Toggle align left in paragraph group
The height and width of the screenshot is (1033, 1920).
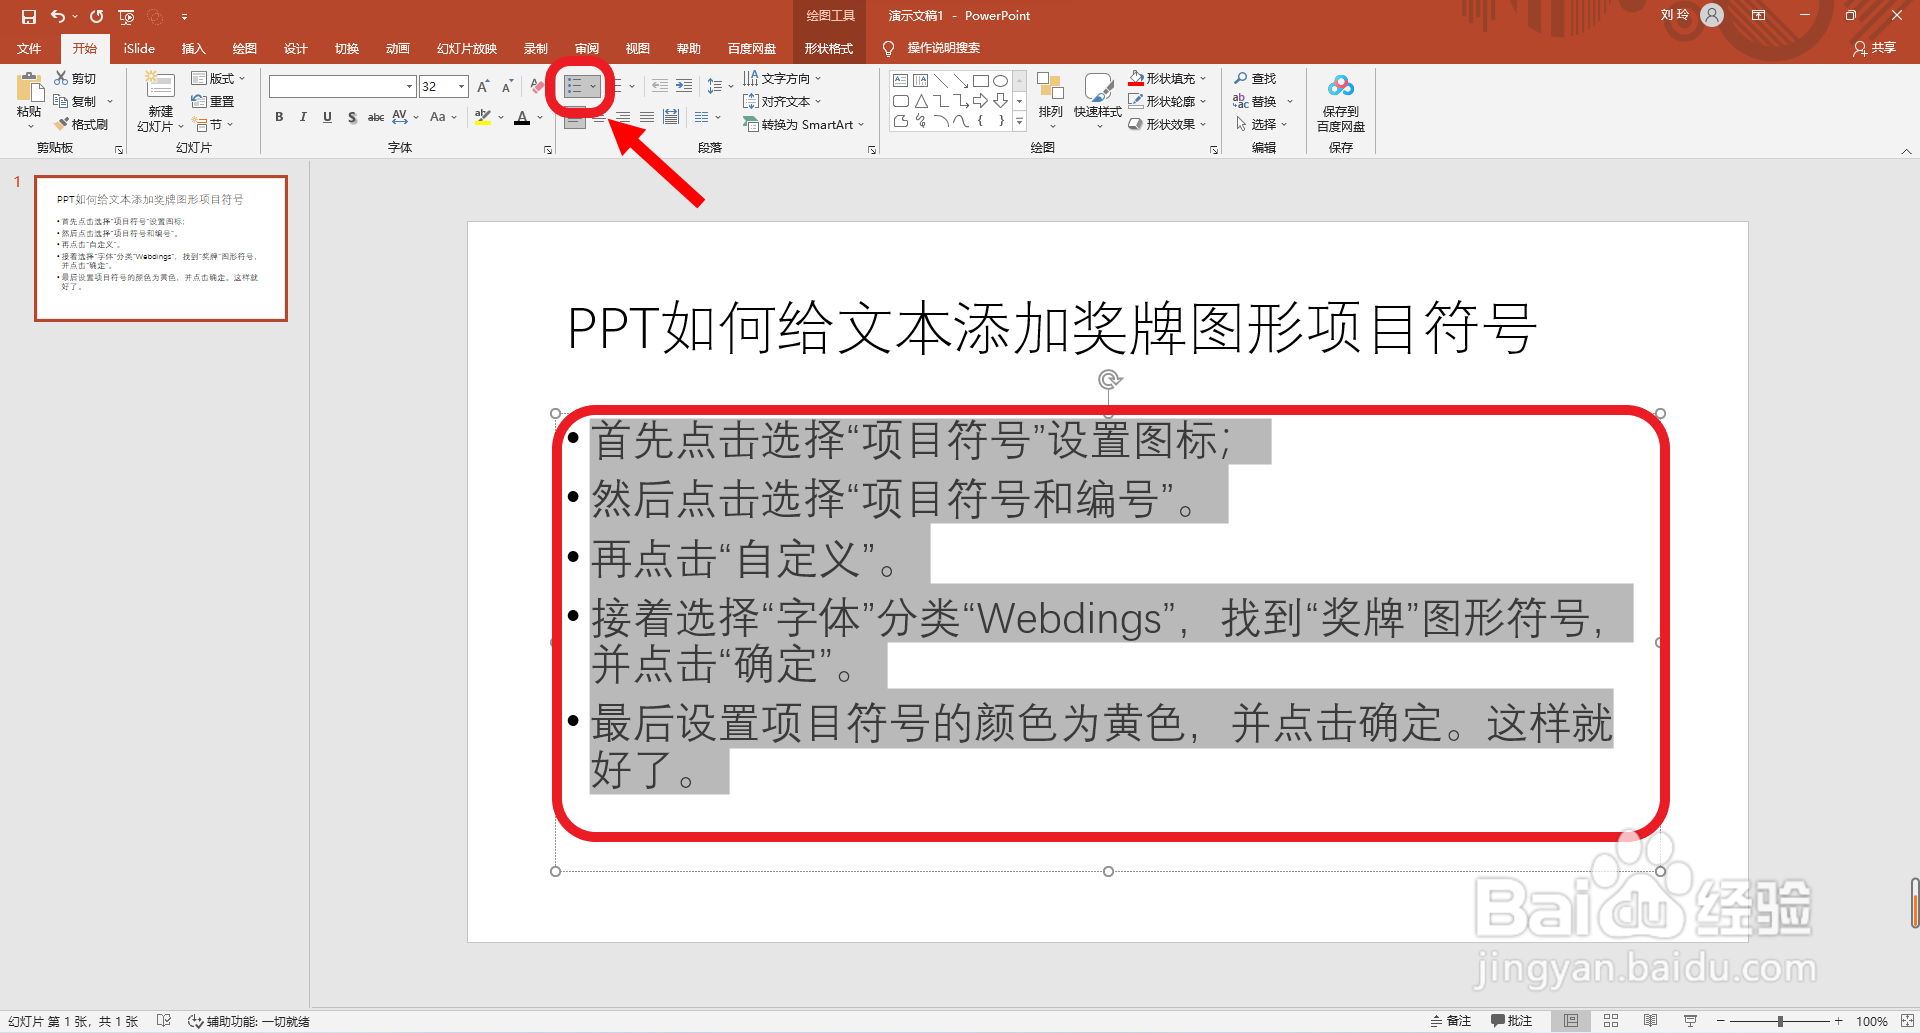pyautogui.click(x=575, y=119)
